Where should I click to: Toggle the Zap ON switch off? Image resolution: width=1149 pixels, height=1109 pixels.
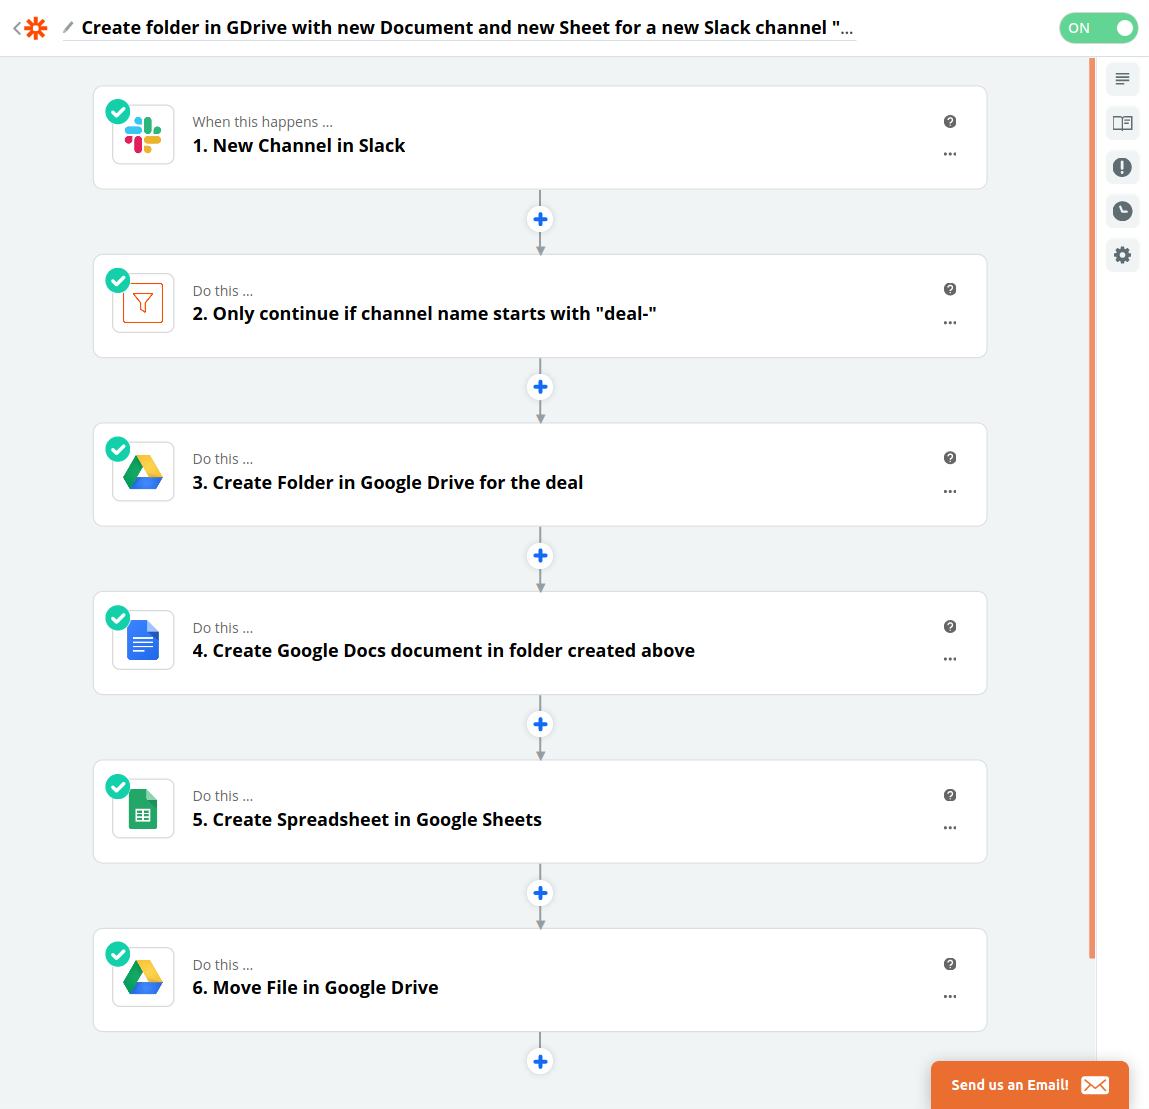tap(1098, 28)
